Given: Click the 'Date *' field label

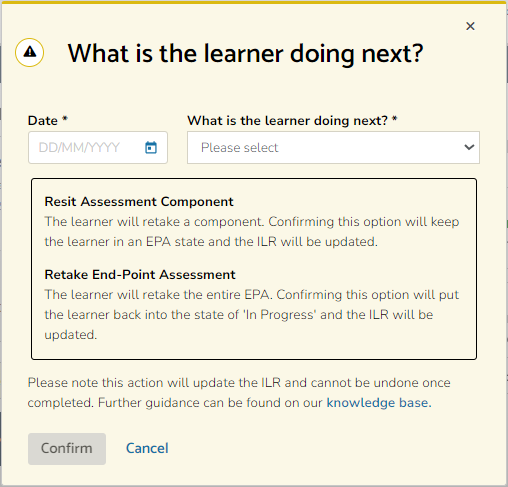Looking at the screenshot, I should point(48,120).
